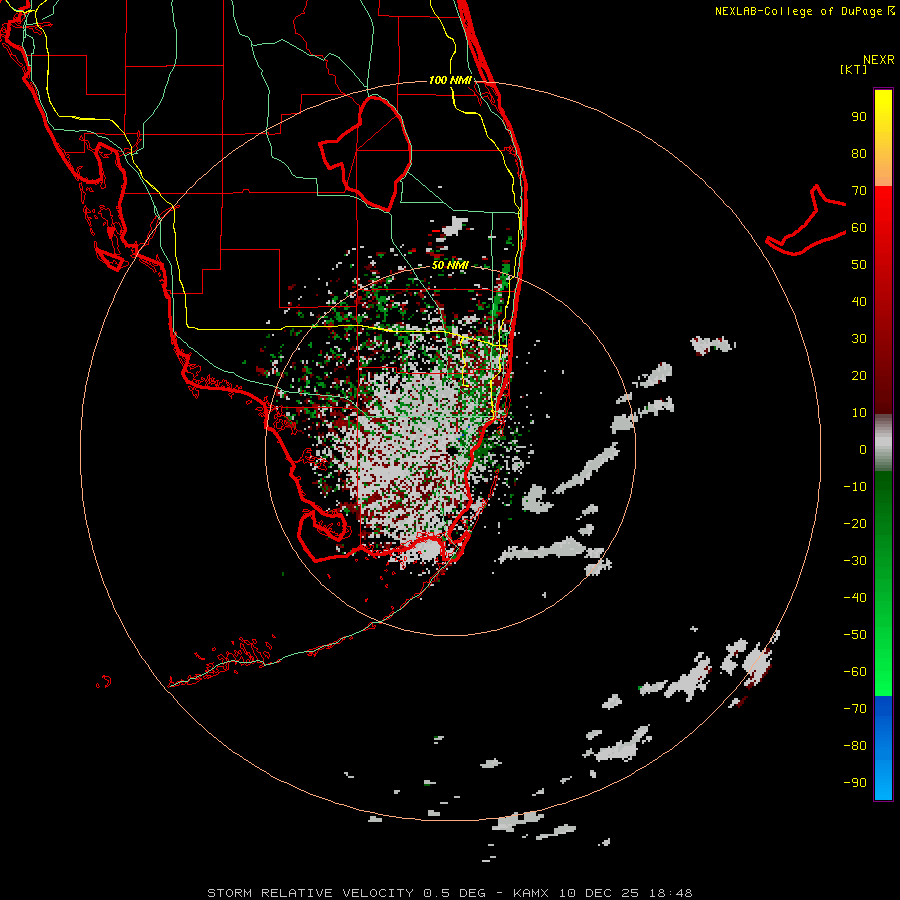Click the Storm Relative Velocity footer caption
Viewport: 900px width, 900px height.
(x=449, y=893)
